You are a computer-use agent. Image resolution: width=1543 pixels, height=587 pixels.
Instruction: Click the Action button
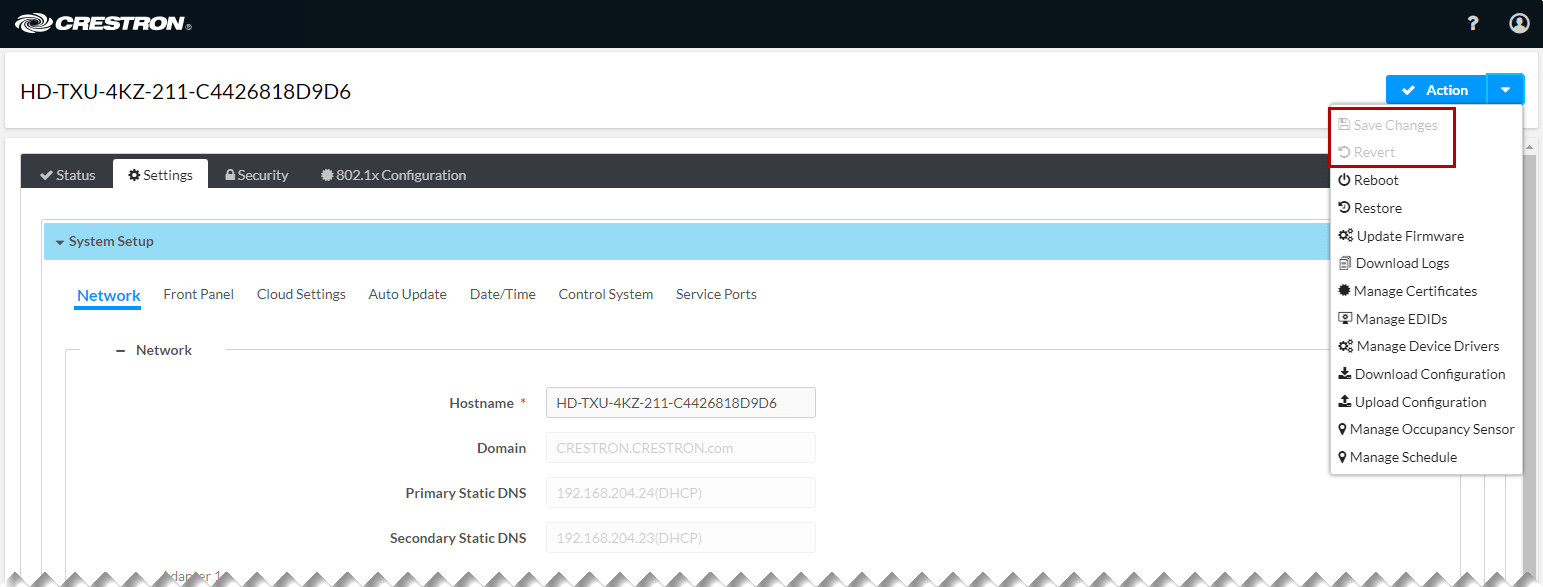pyautogui.click(x=1435, y=89)
